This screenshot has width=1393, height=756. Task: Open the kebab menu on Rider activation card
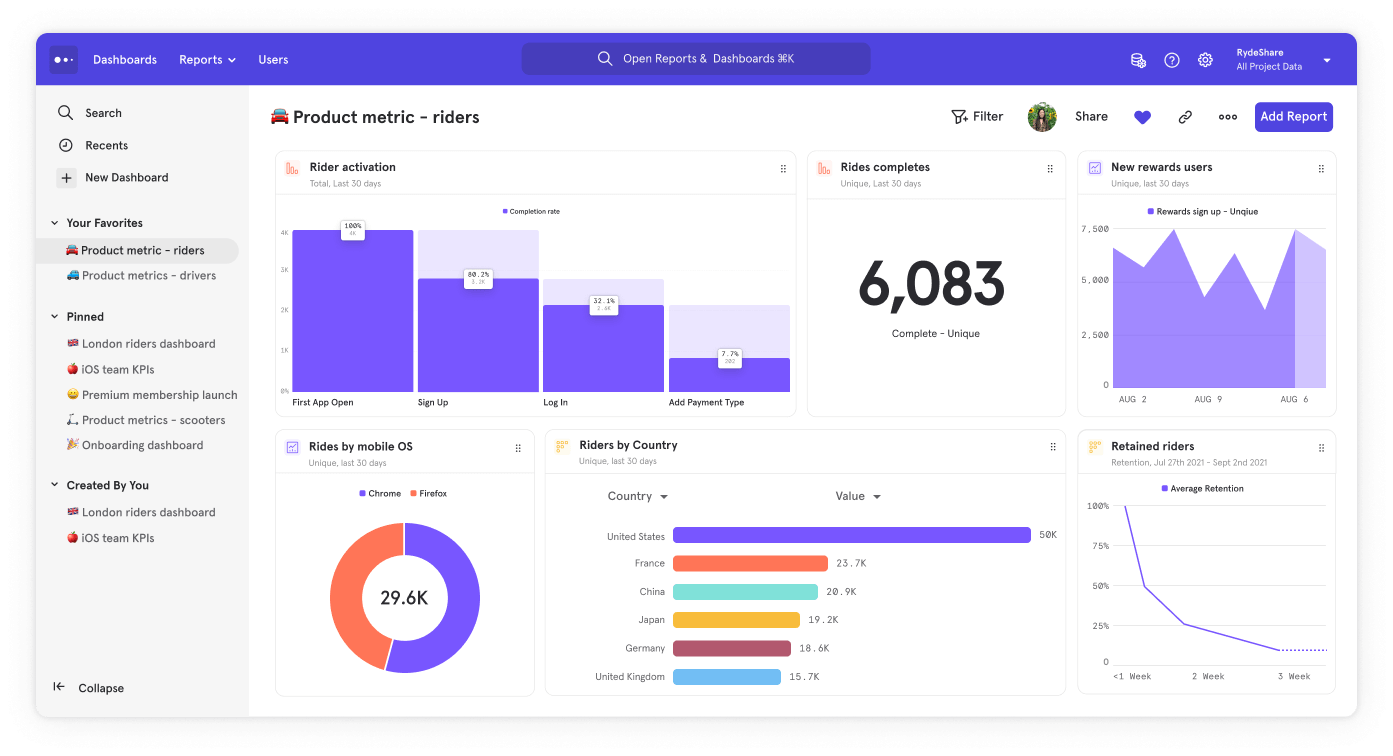click(x=783, y=167)
